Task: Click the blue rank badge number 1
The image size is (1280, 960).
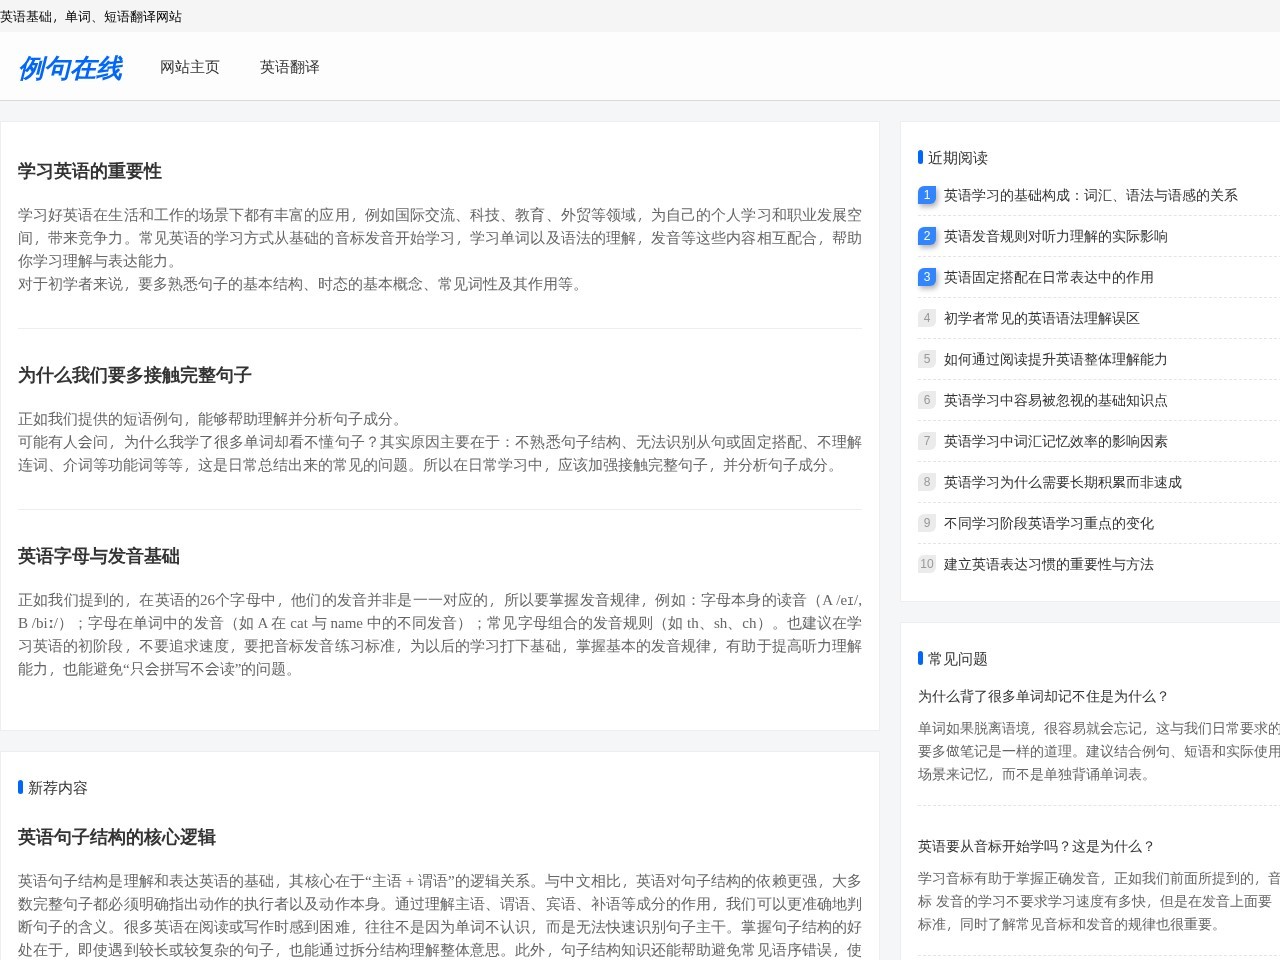Action: pyautogui.click(x=927, y=195)
